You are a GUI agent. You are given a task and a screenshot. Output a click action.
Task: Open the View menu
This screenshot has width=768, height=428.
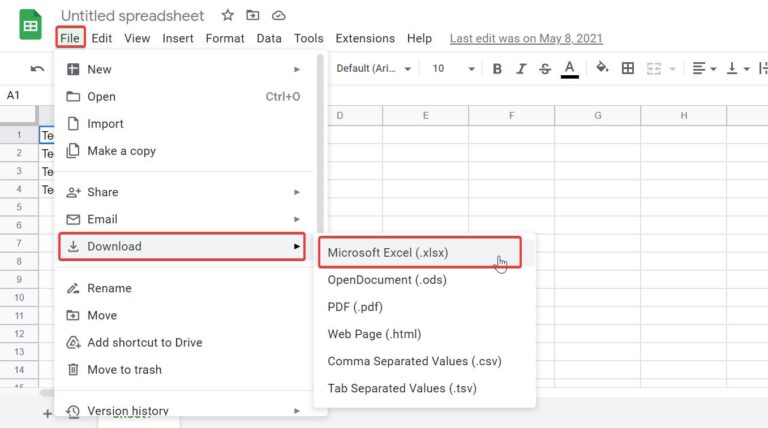[137, 38]
